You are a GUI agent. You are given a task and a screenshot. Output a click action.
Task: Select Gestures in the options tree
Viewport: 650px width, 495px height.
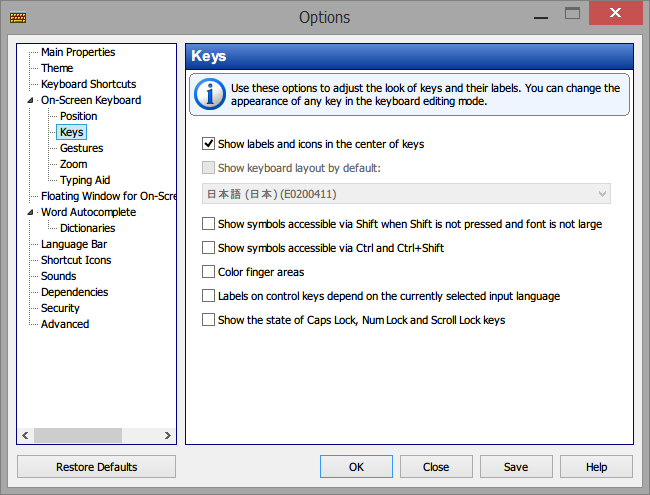tap(81, 148)
